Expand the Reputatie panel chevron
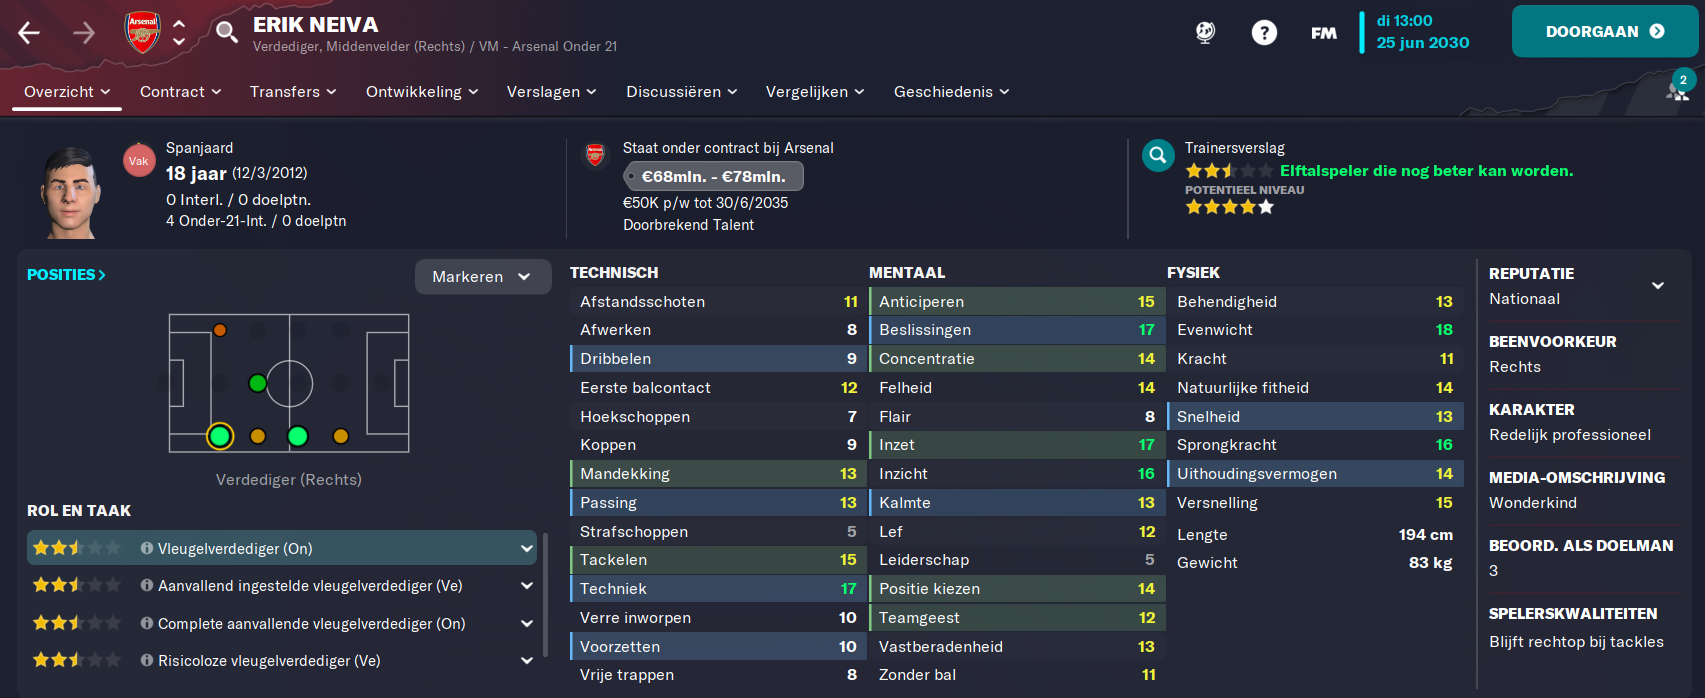Screen dimensions: 1705x698 1658,285
